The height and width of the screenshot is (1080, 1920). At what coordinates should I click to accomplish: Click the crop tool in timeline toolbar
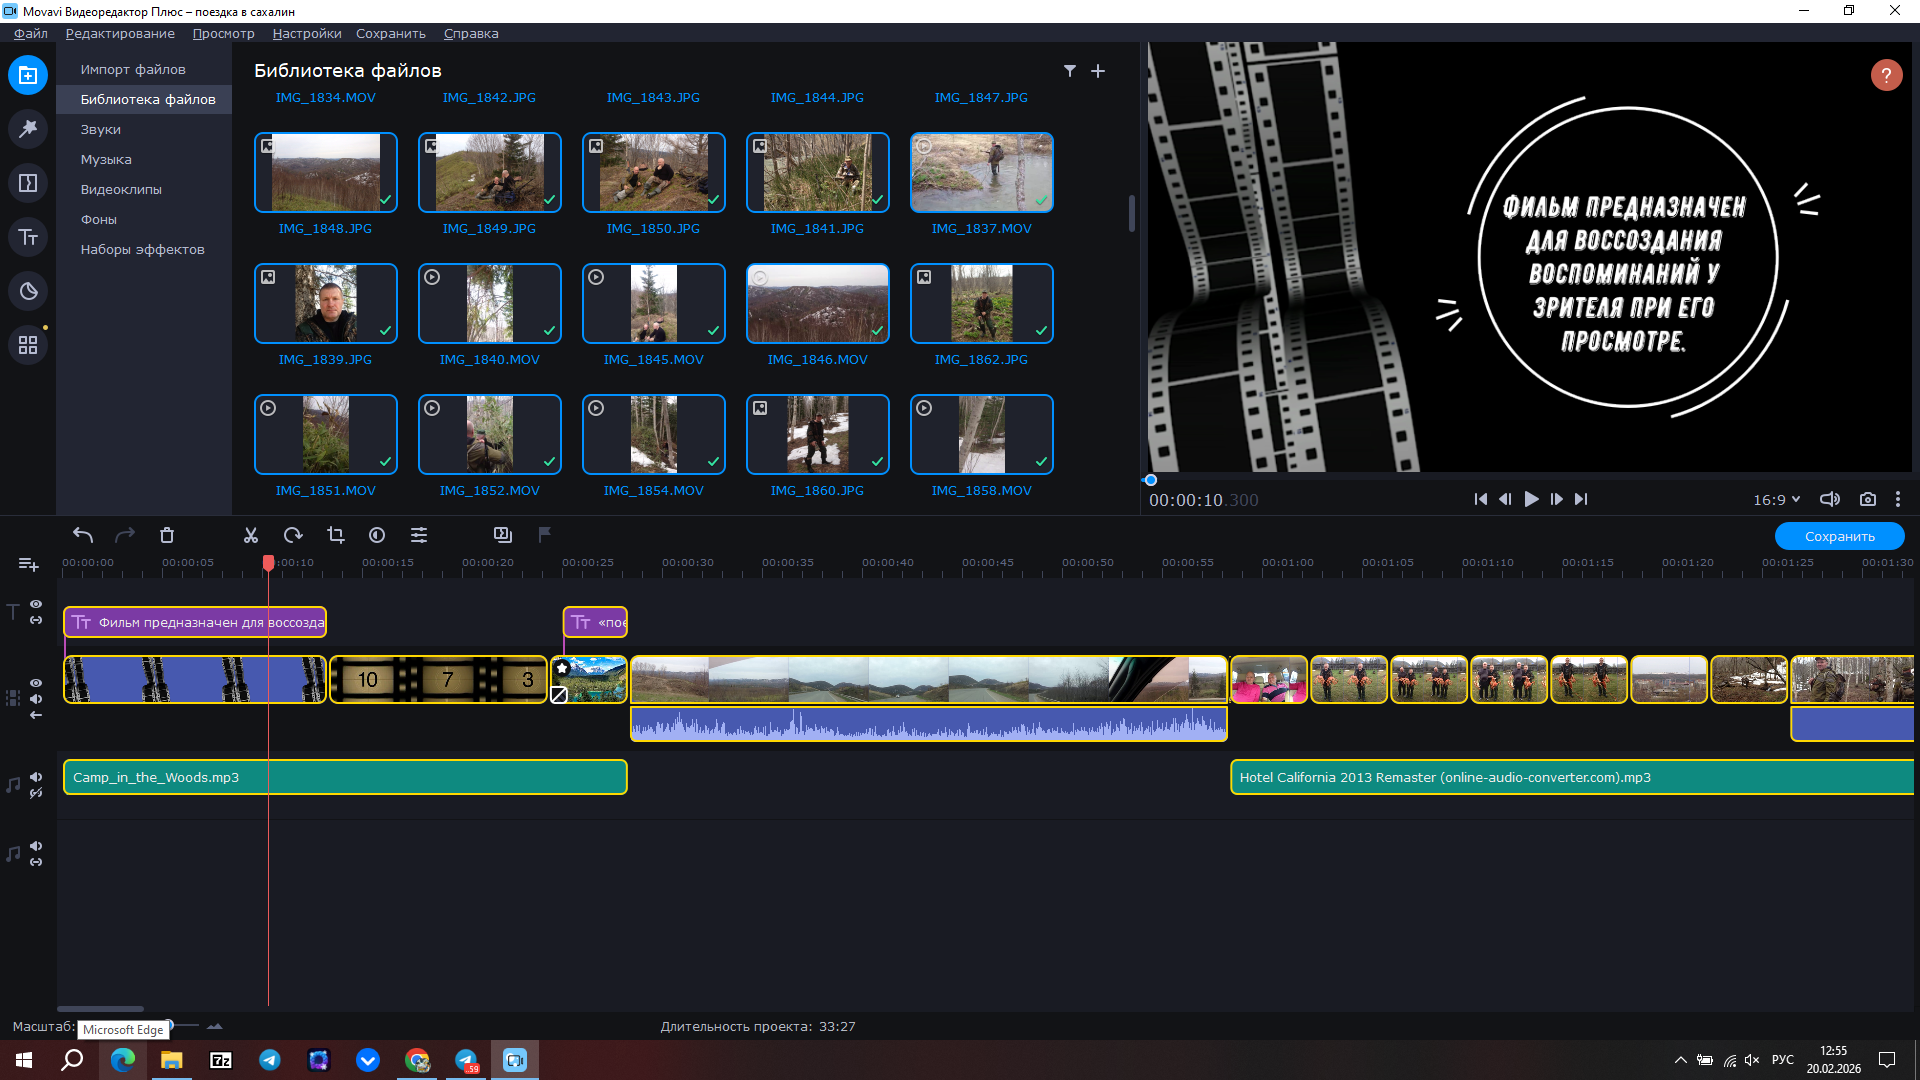point(336,535)
